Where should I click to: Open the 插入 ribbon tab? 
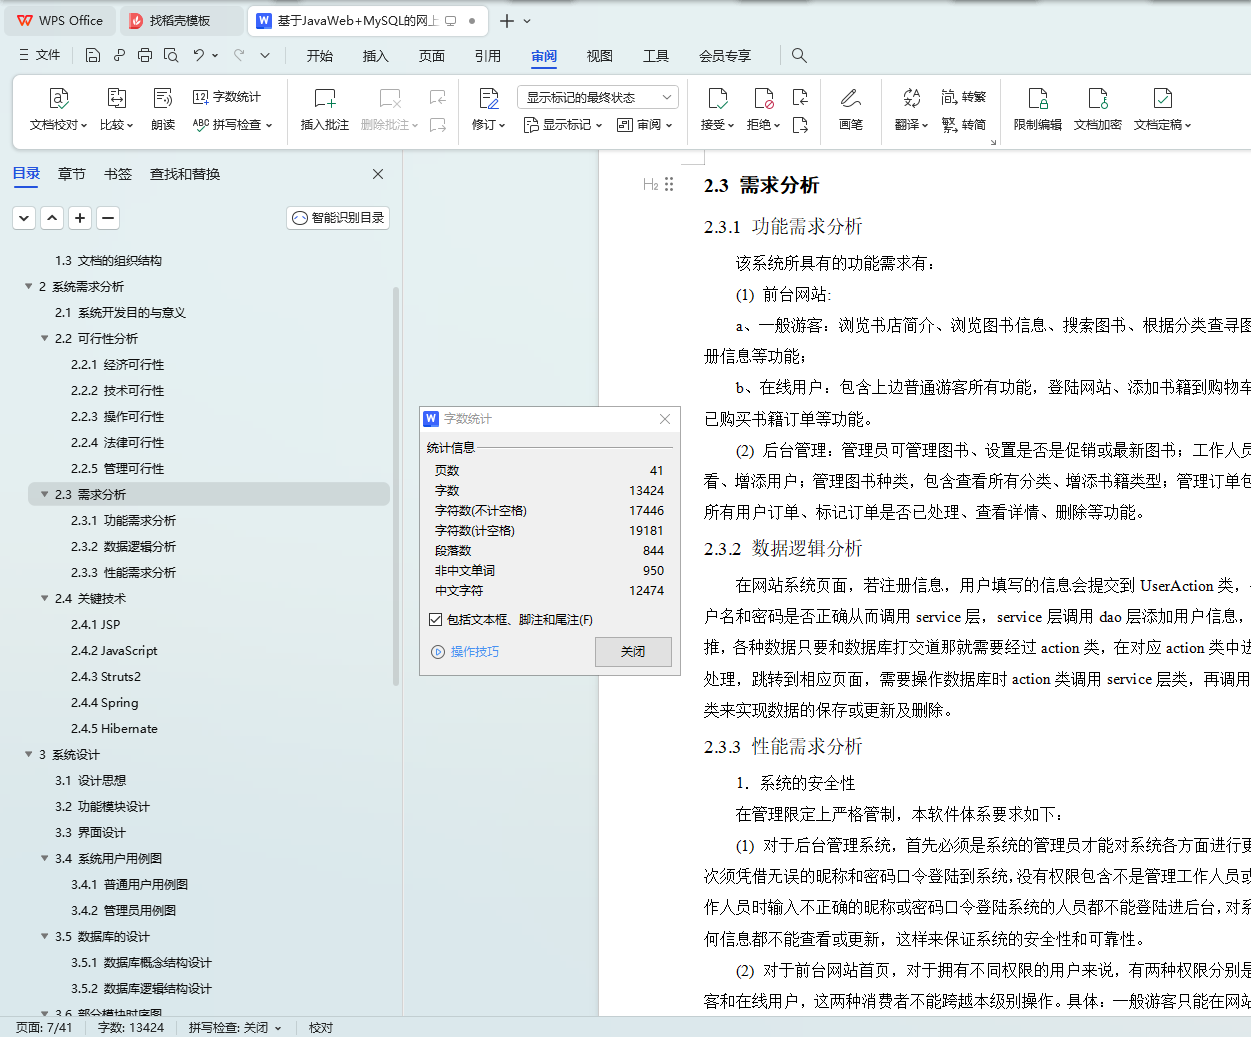(376, 56)
